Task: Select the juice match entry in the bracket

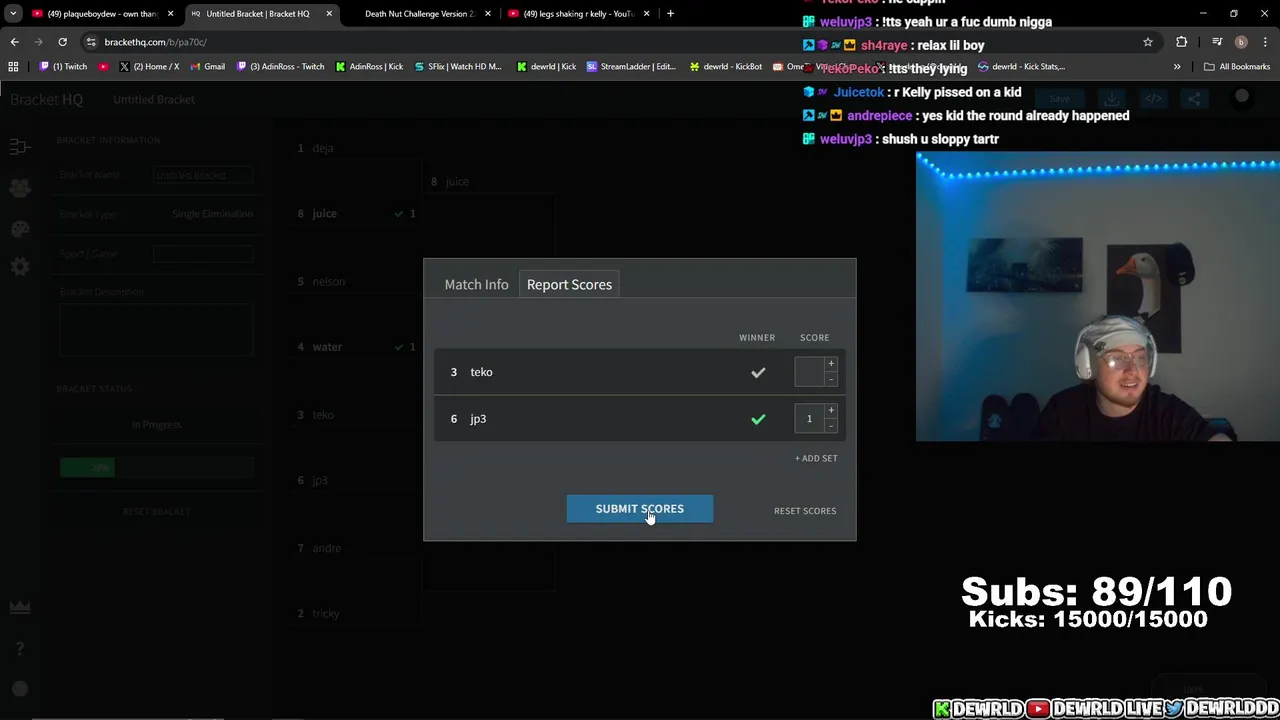Action: (x=355, y=214)
